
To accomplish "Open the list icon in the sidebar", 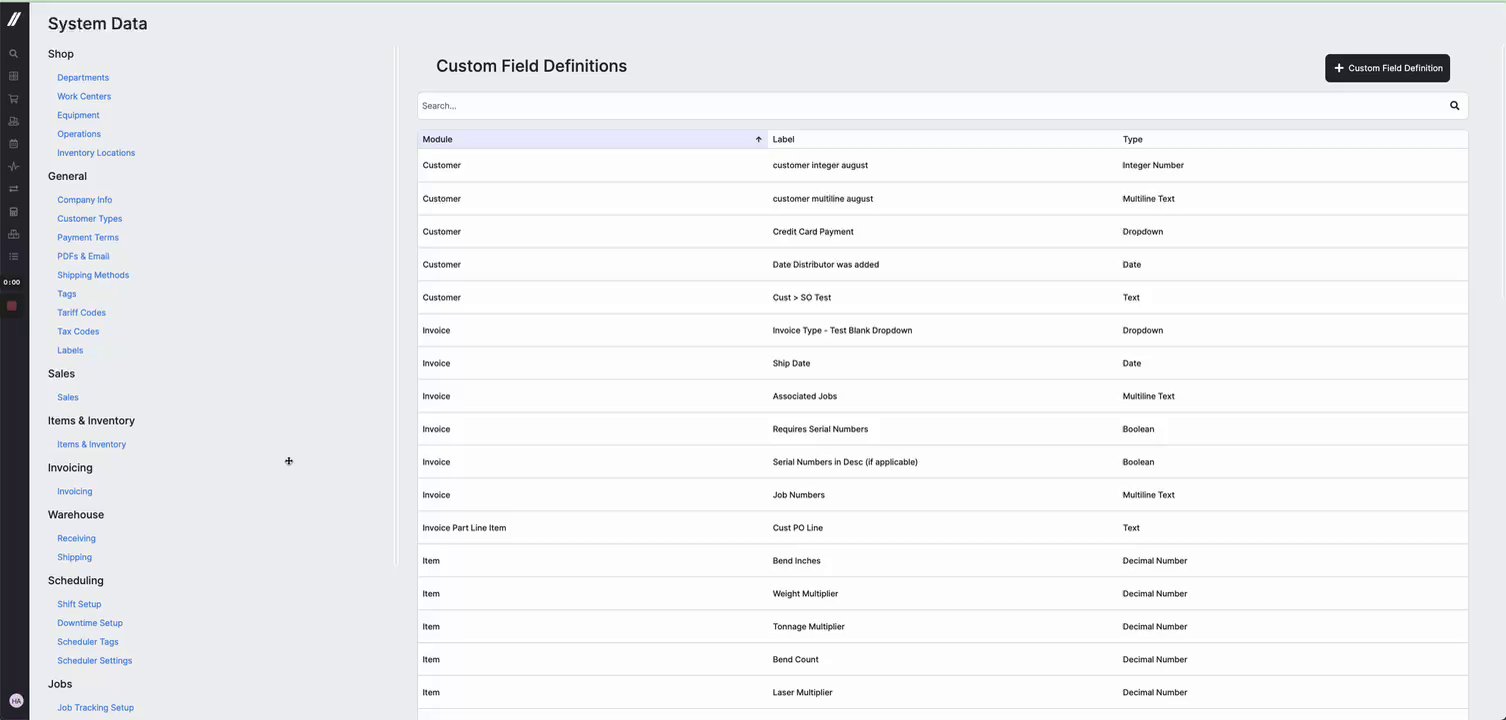I will coord(13,257).
